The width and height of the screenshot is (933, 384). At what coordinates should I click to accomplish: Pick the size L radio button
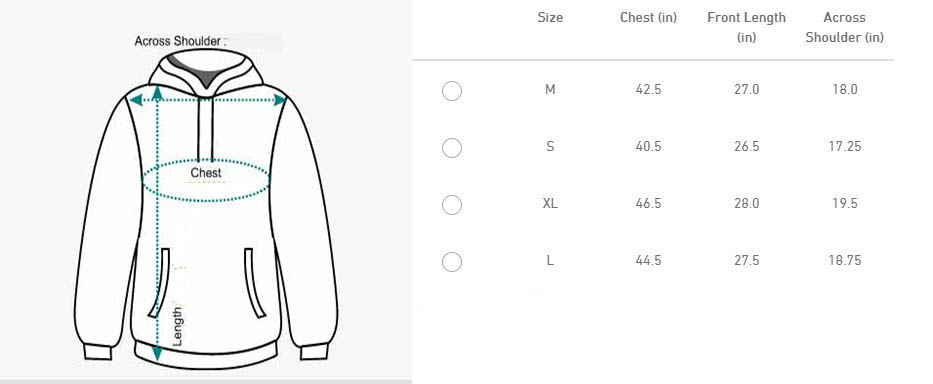(x=452, y=262)
